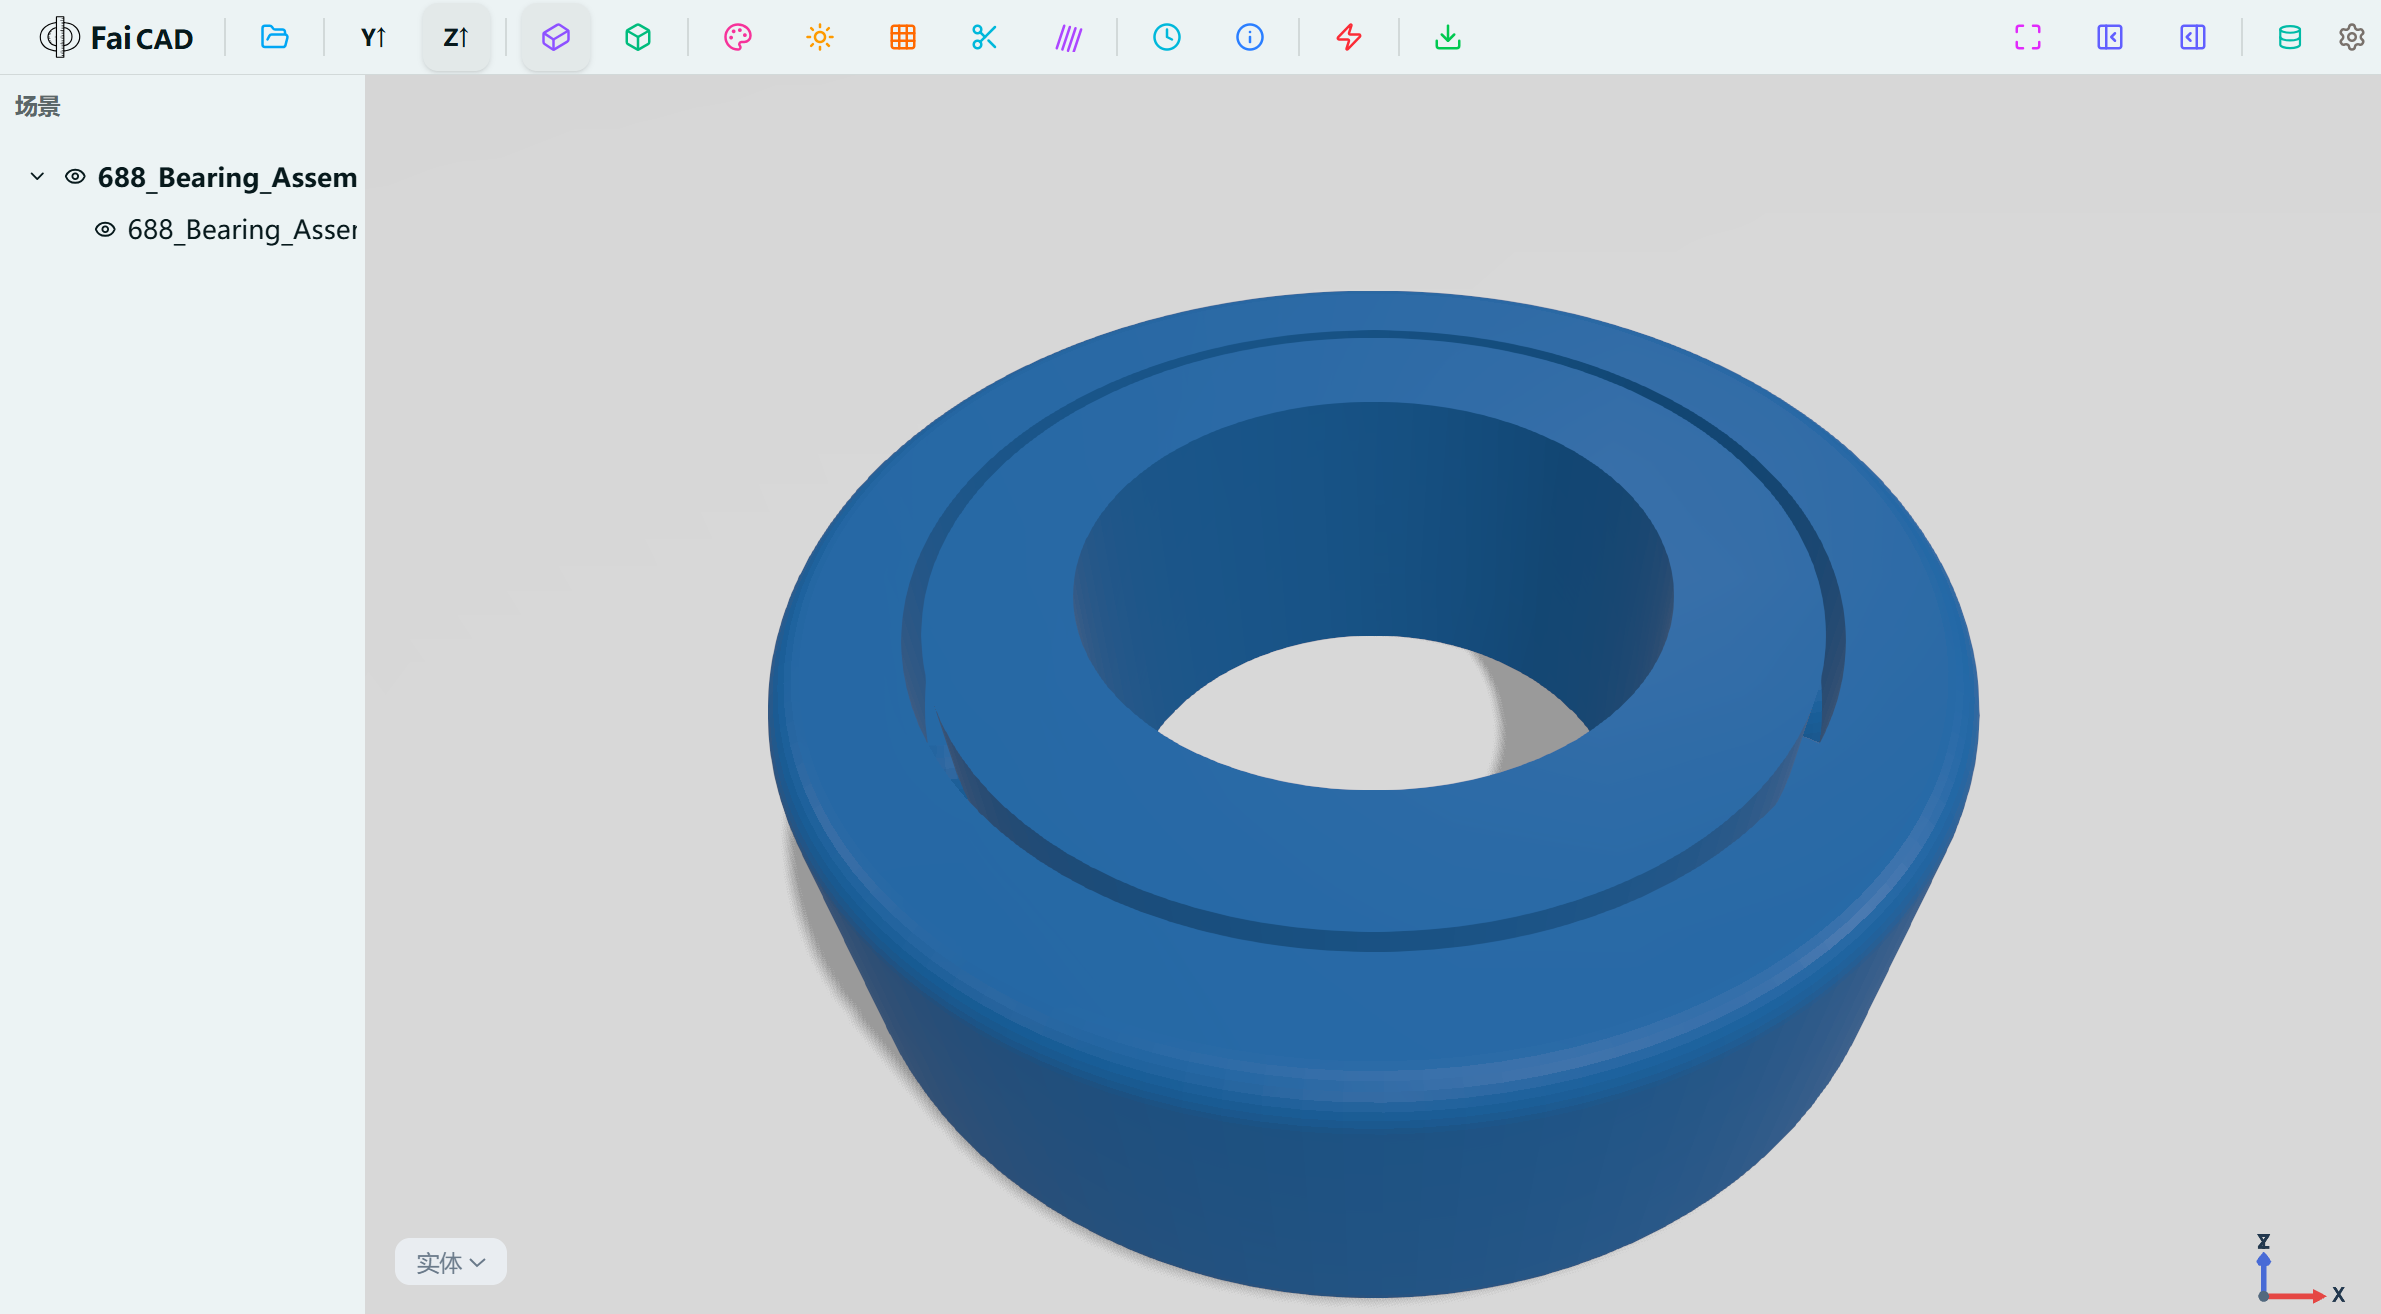Enter fullscreen with the magenta frame icon
Viewport: 2381px width, 1314px height.
pos(2028,37)
